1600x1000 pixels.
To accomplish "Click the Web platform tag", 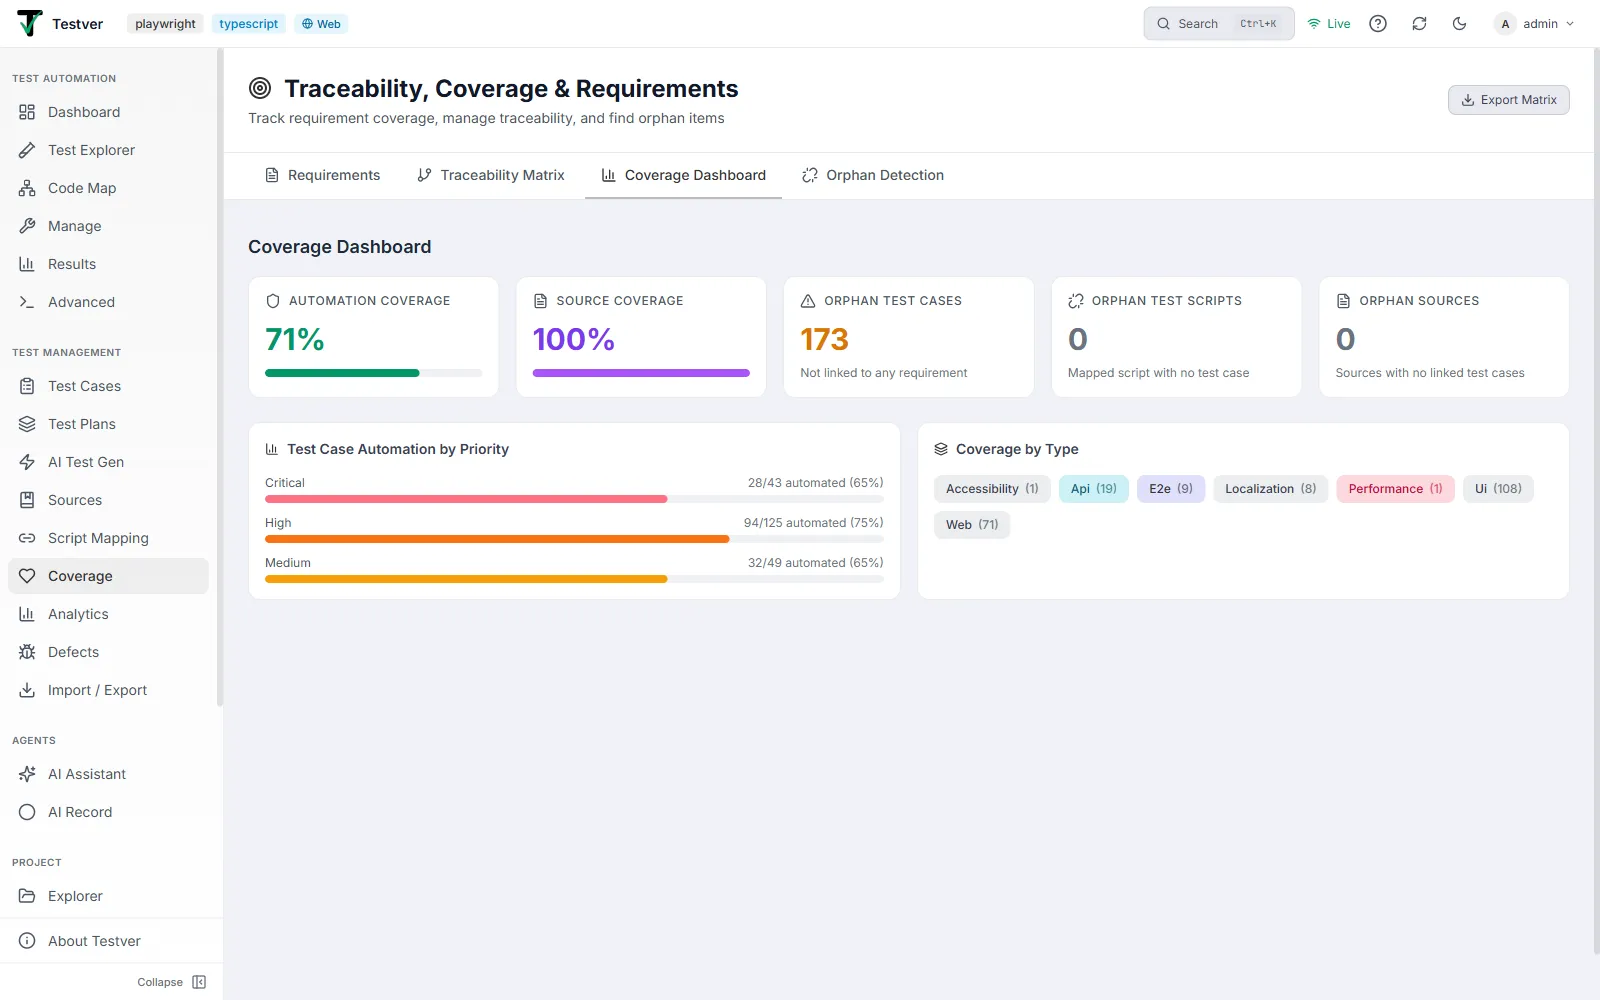I will [321, 24].
